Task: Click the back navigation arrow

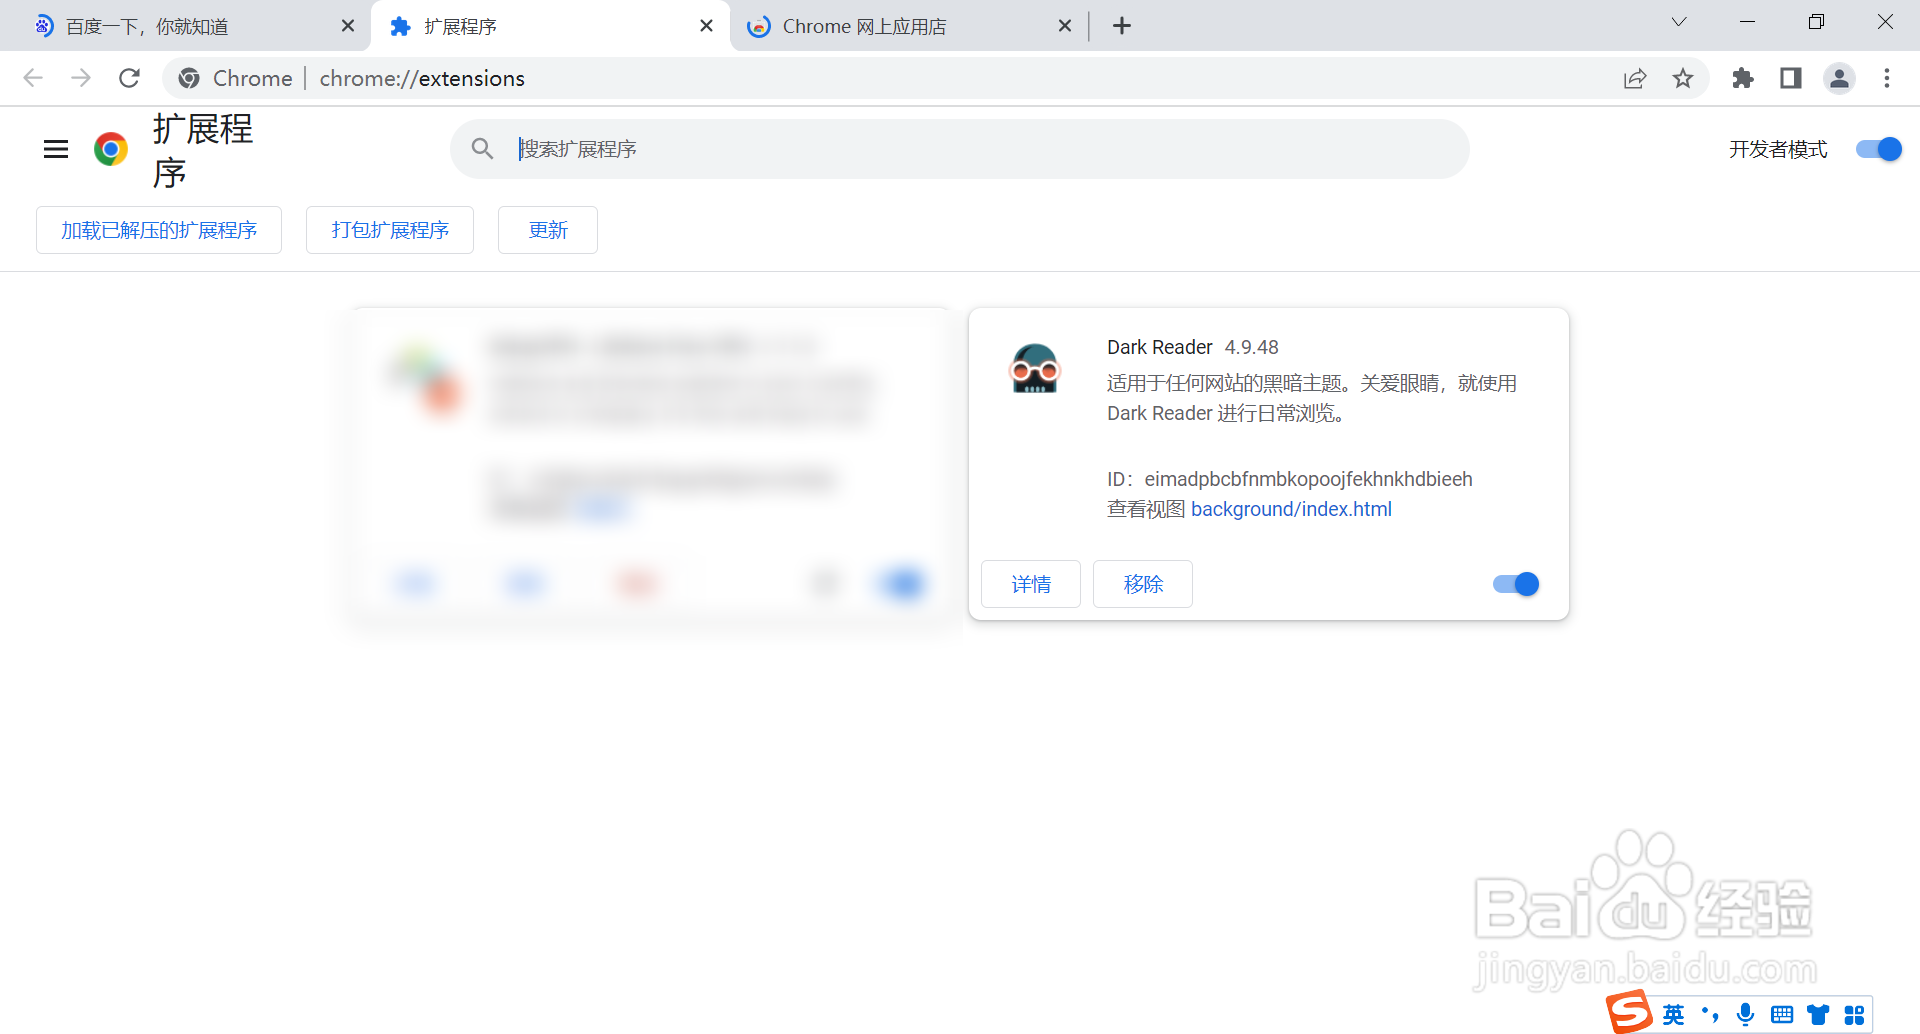Action: [x=33, y=78]
